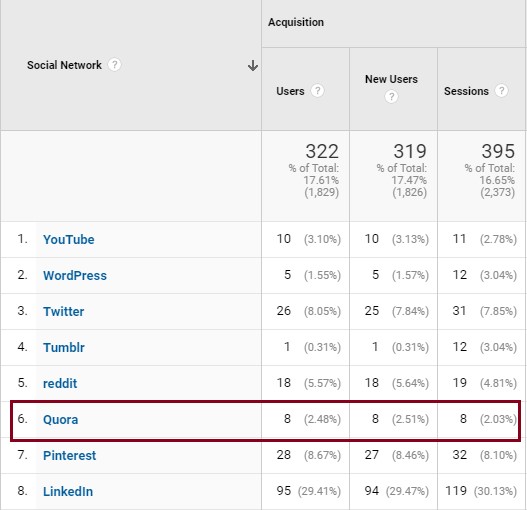Open help icon under New Users

click(391, 97)
